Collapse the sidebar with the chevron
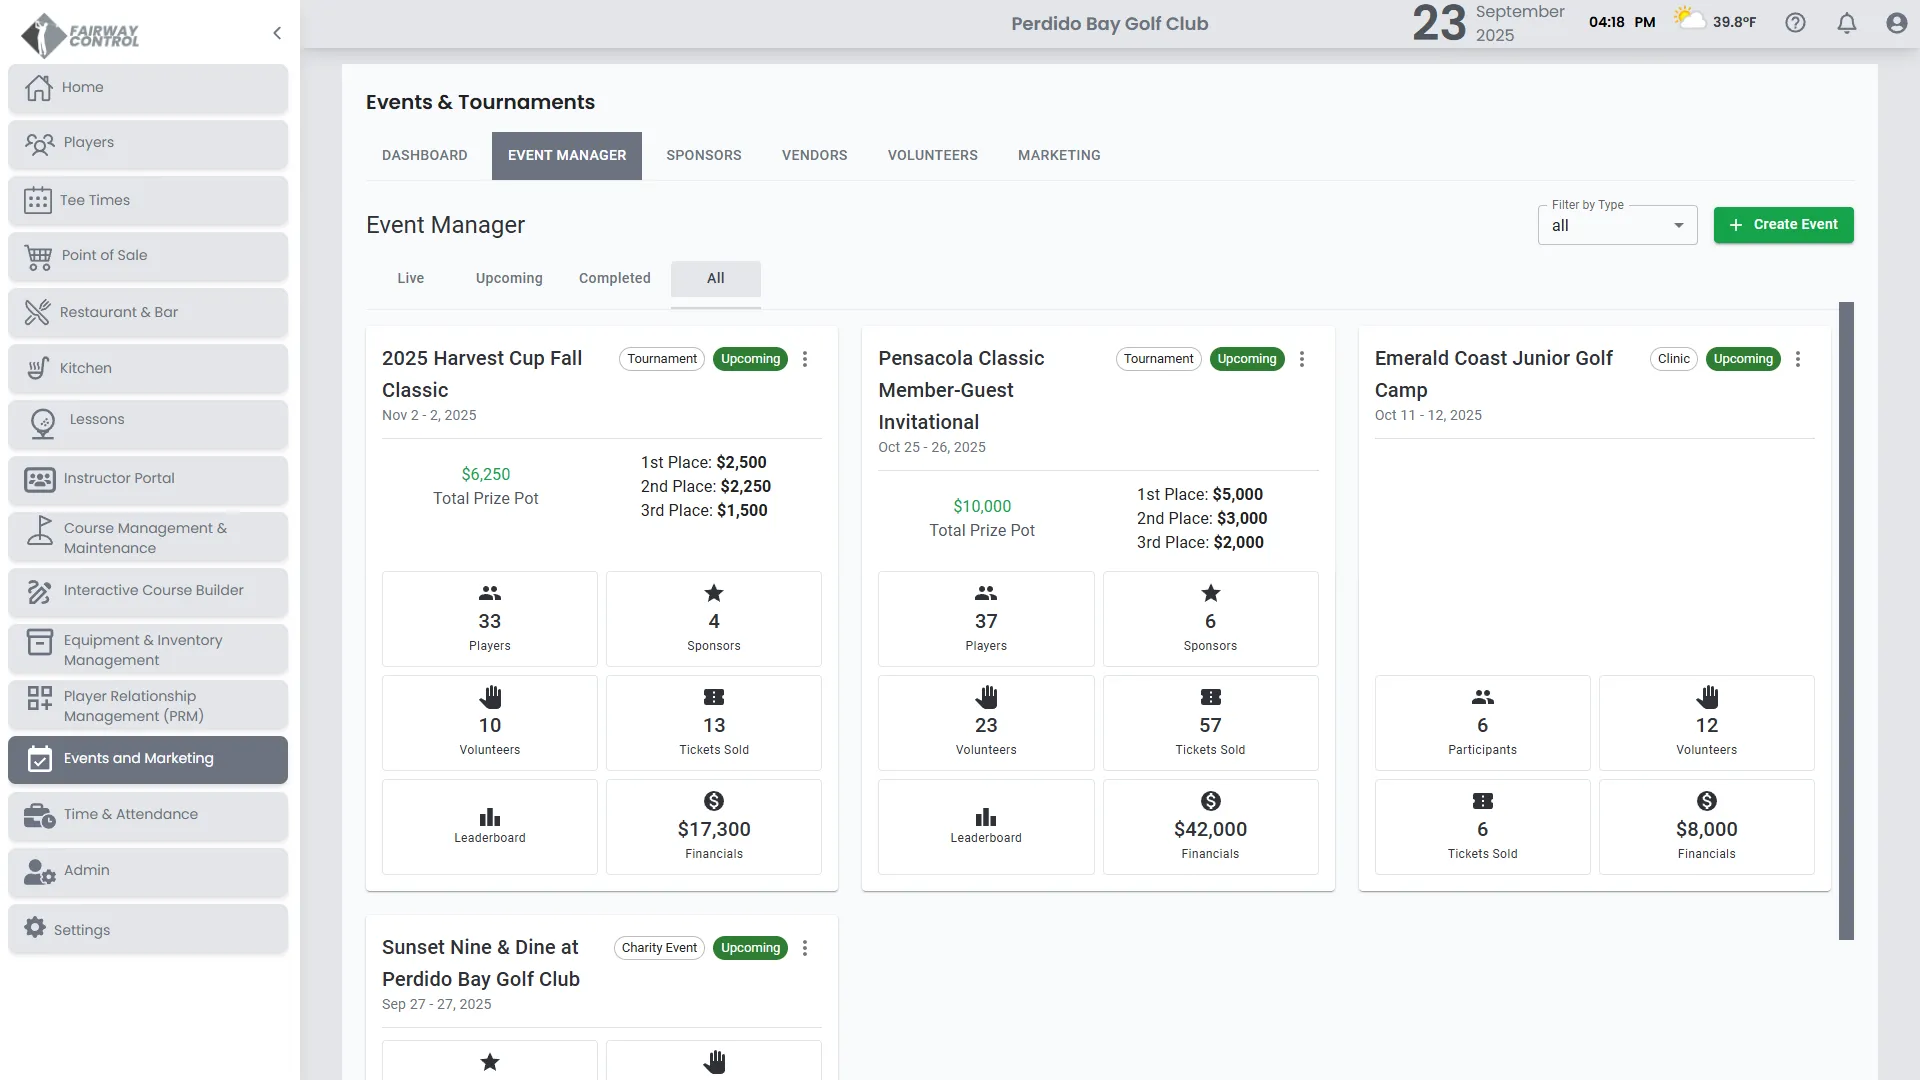The height and width of the screenshot is (1080, 1920). (277, 33)
